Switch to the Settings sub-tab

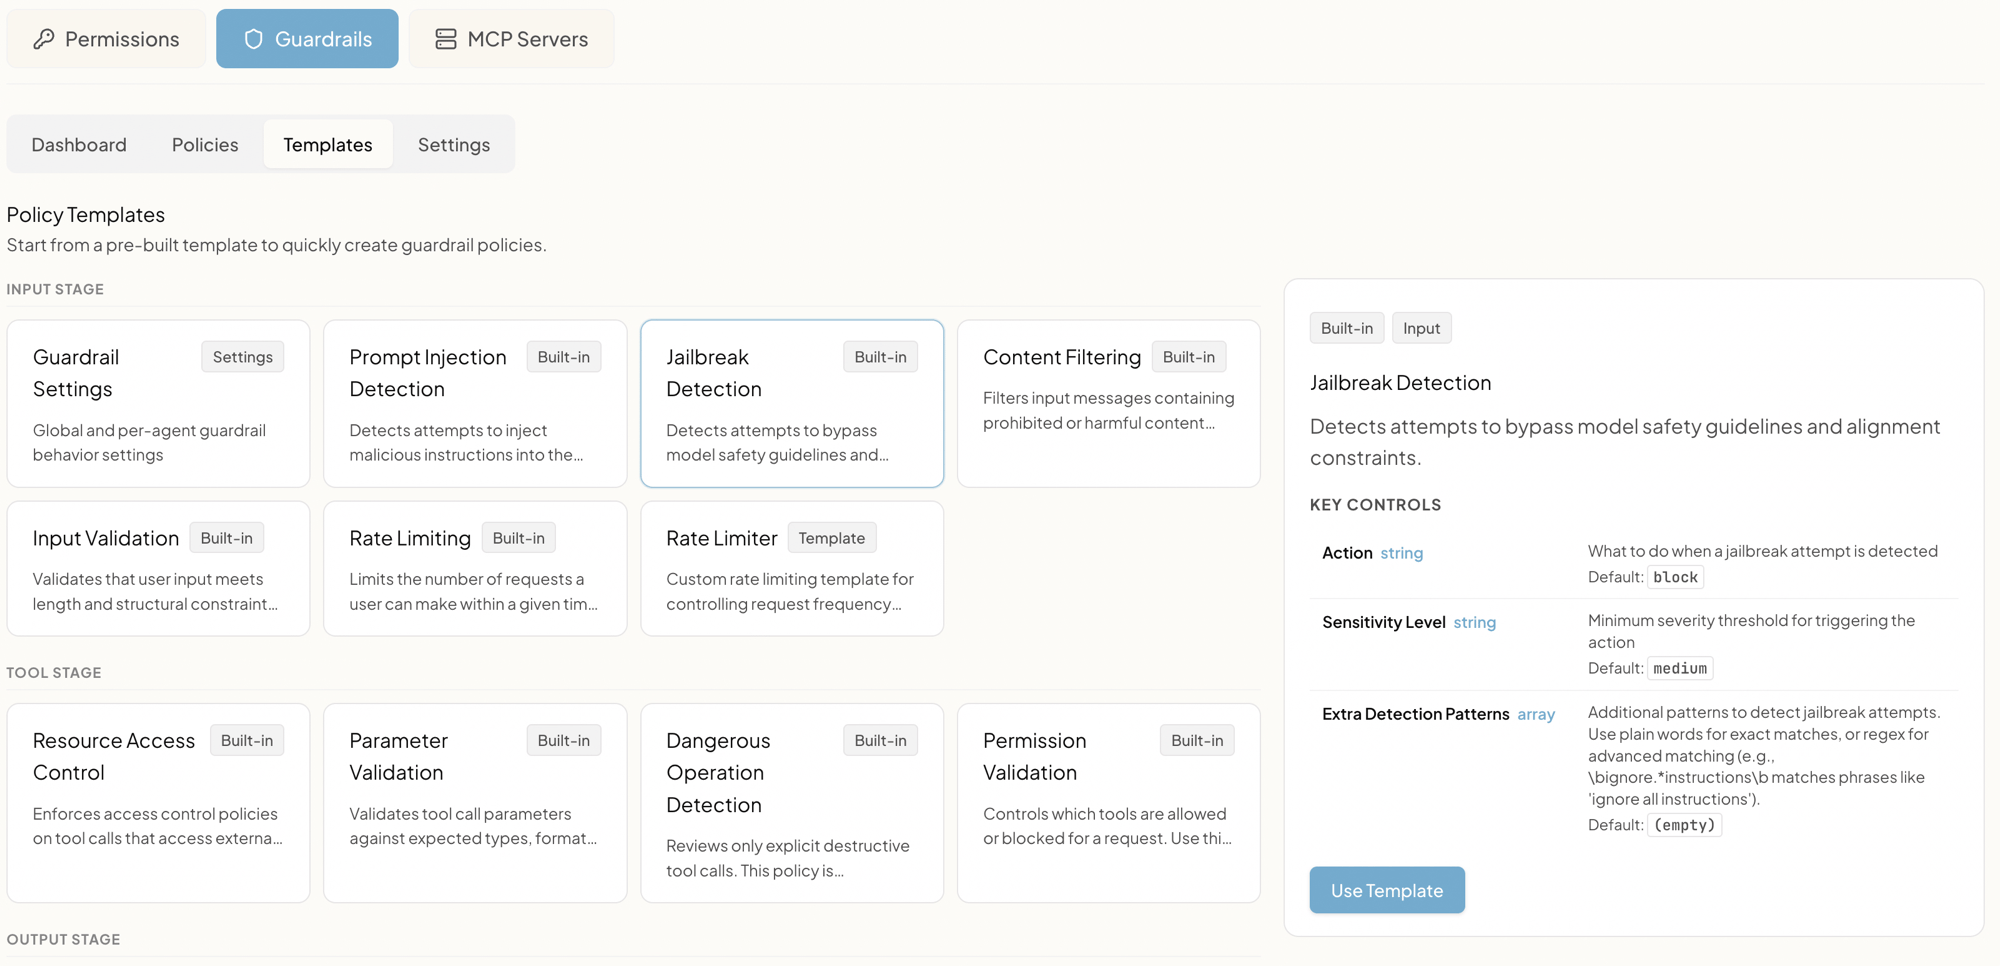click(x=454, y=144)
